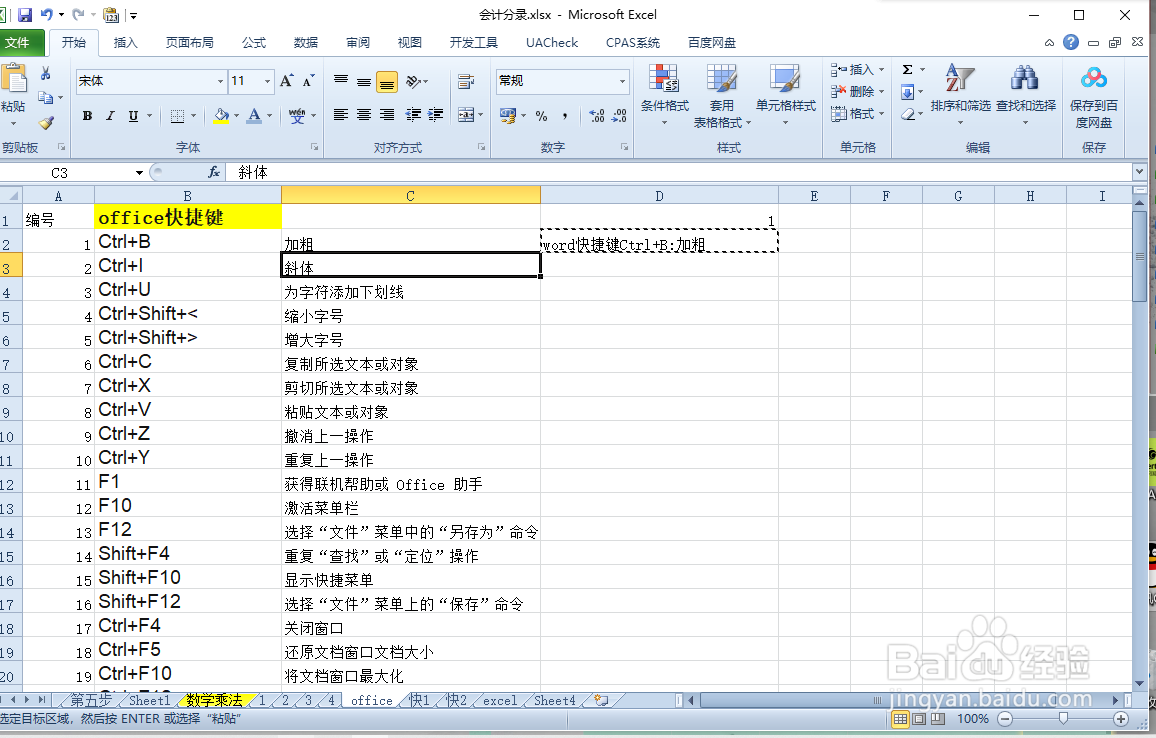Click the zoom slider handle
The width and height of the screenshot is (1156, 738).
pos(1062,718)
